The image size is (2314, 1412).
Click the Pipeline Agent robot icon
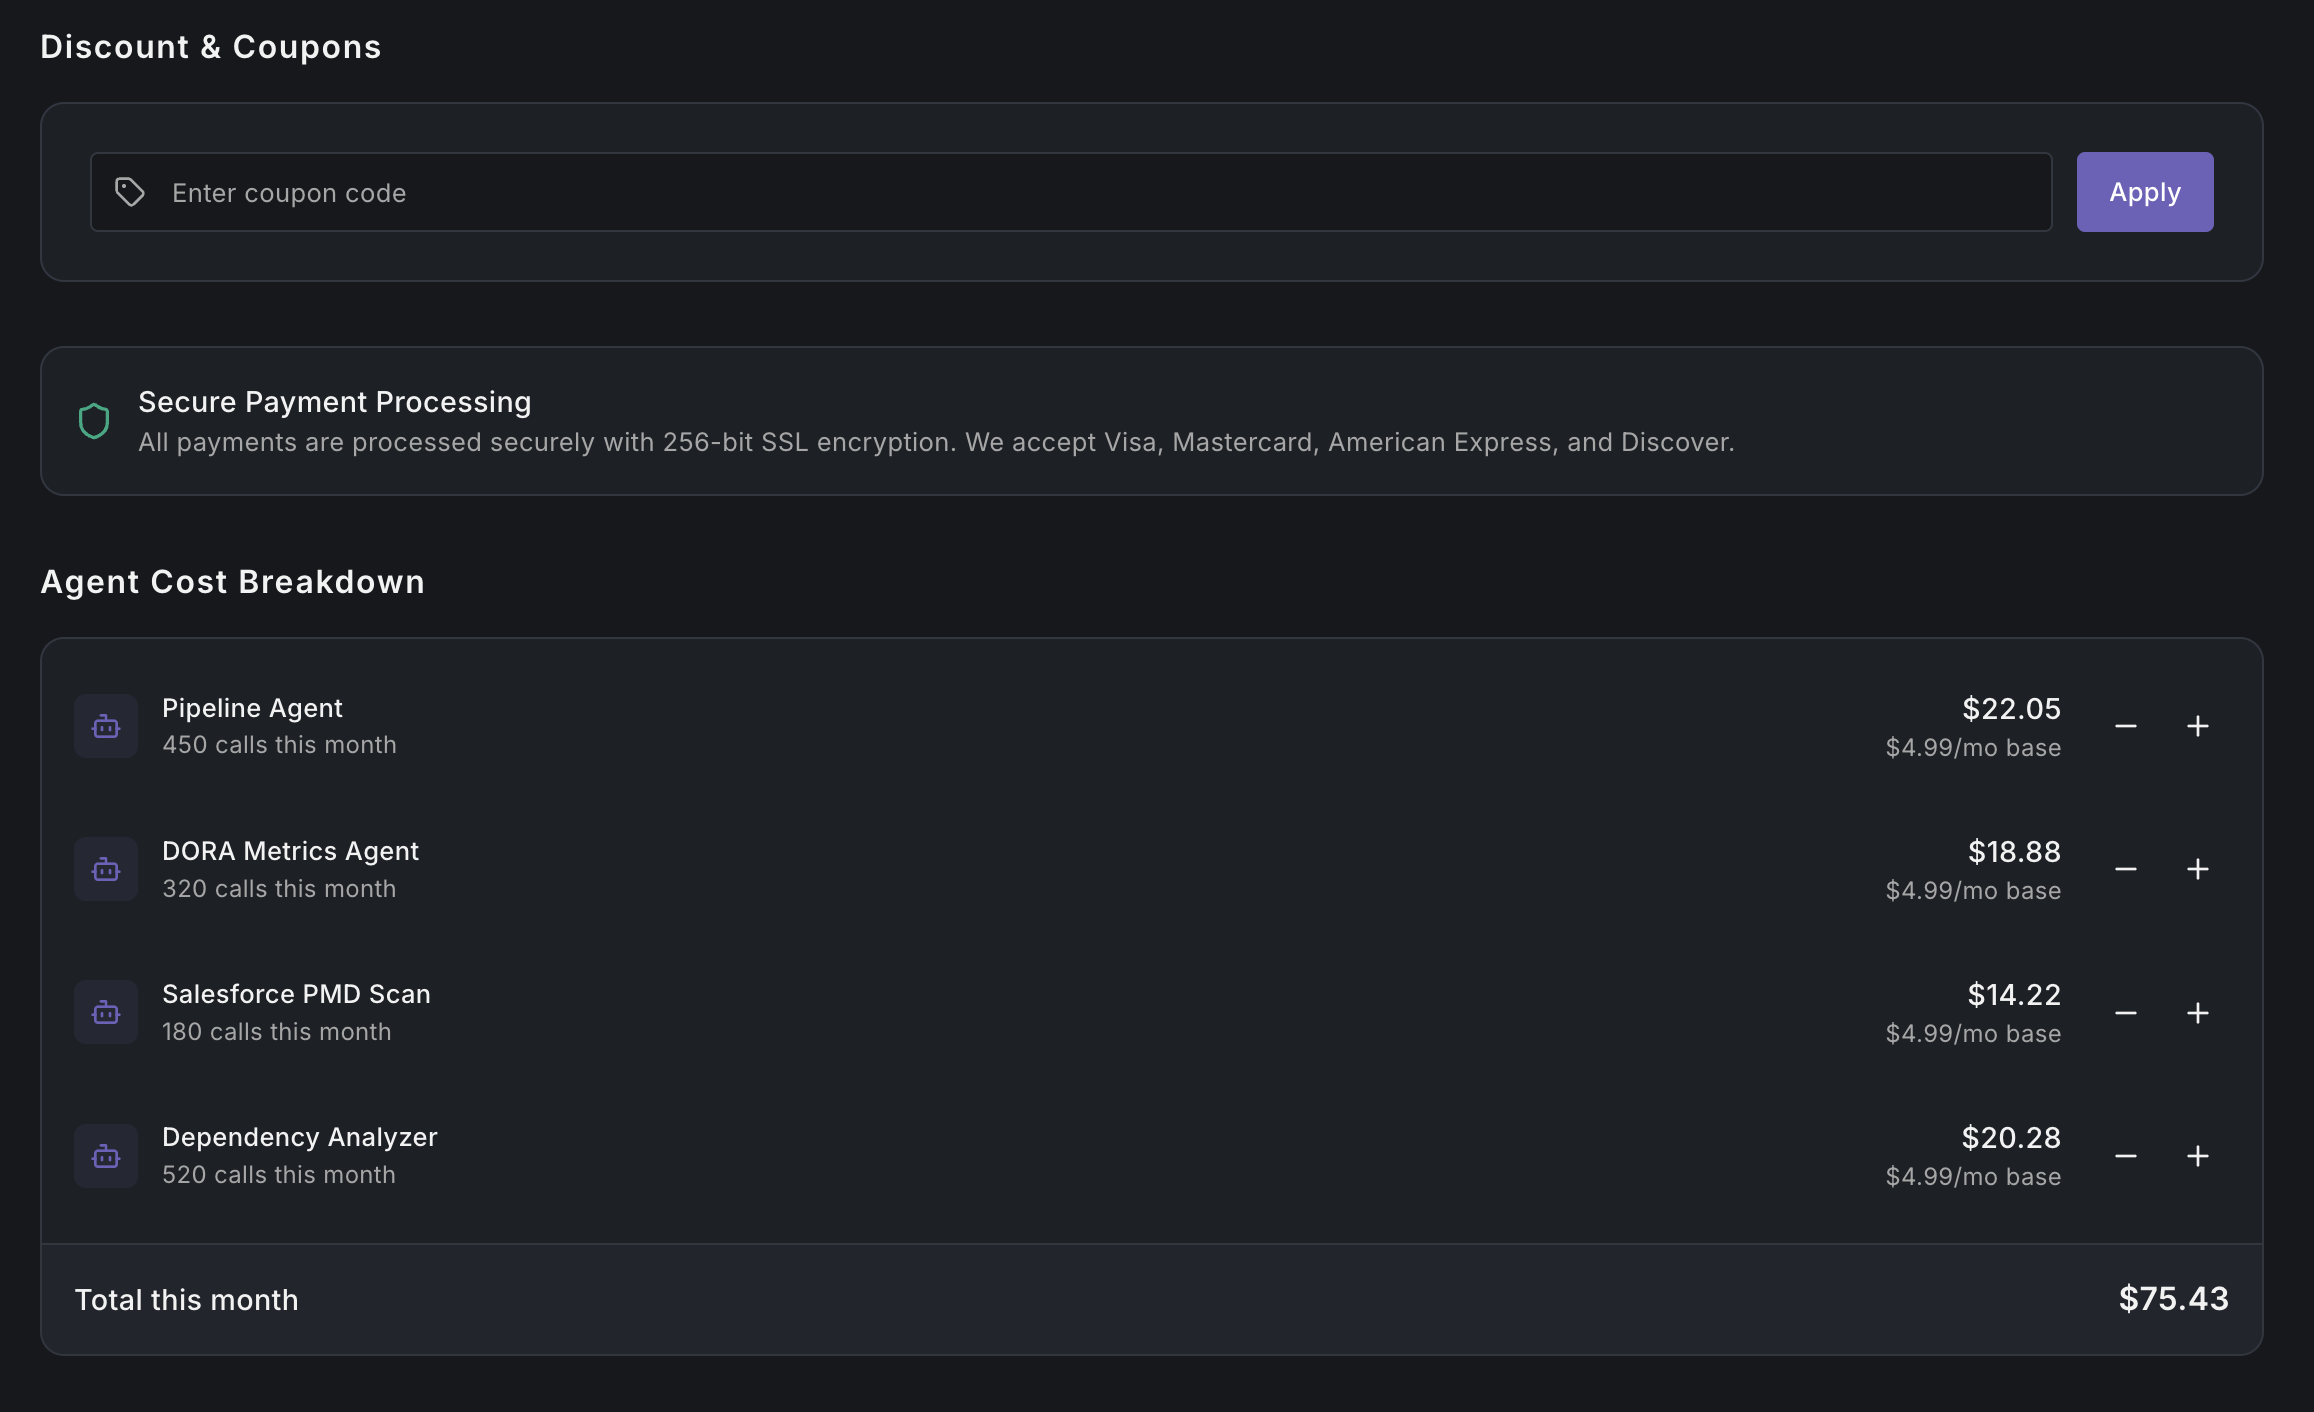(106, 726)
